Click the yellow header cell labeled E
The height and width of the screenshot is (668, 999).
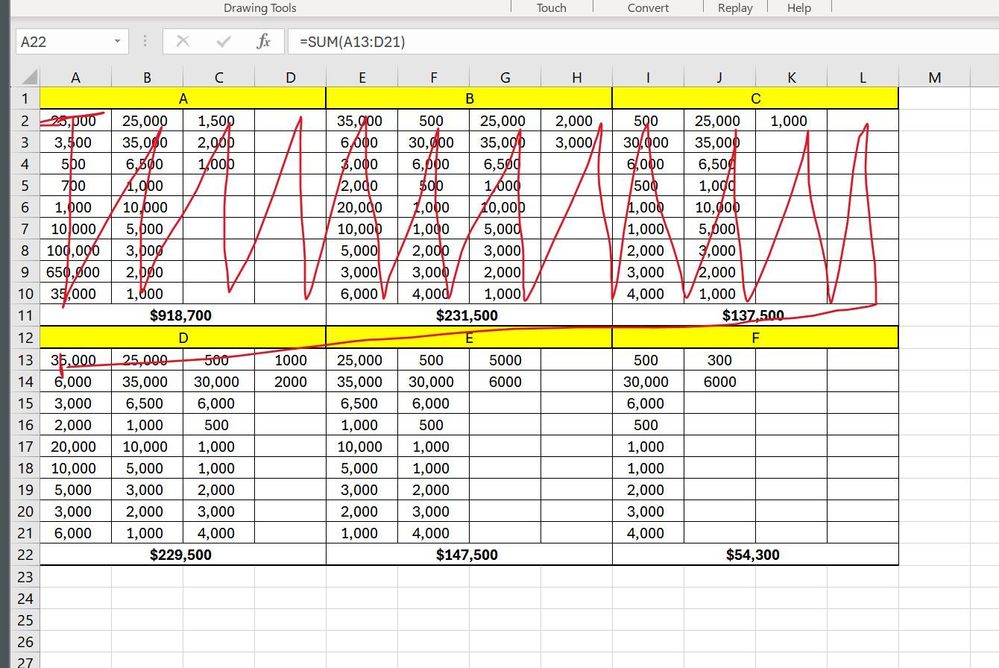click(469, 338)
